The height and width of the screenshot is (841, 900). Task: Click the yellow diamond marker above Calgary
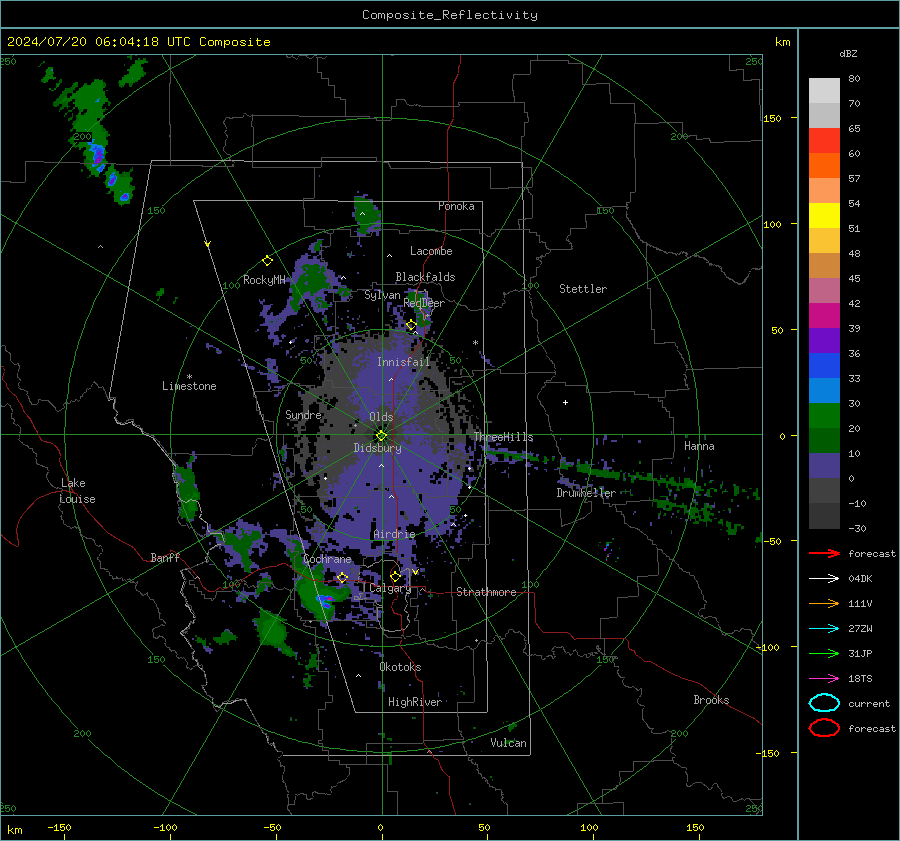[x=395, y=576]
